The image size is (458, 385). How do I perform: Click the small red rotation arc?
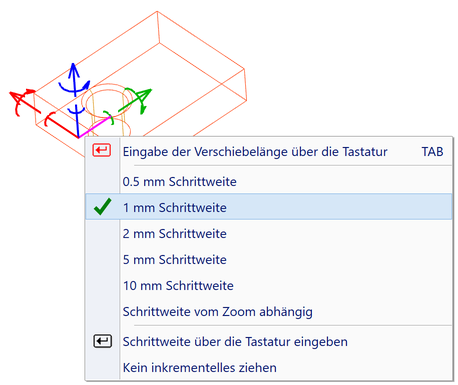[x=49, y=119]
